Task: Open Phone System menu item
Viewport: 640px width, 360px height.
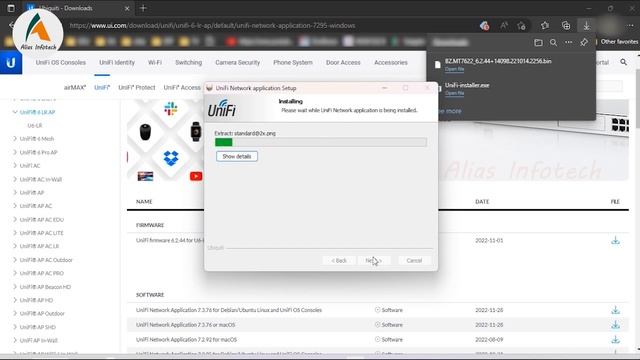Action: (x=293, y=62)
